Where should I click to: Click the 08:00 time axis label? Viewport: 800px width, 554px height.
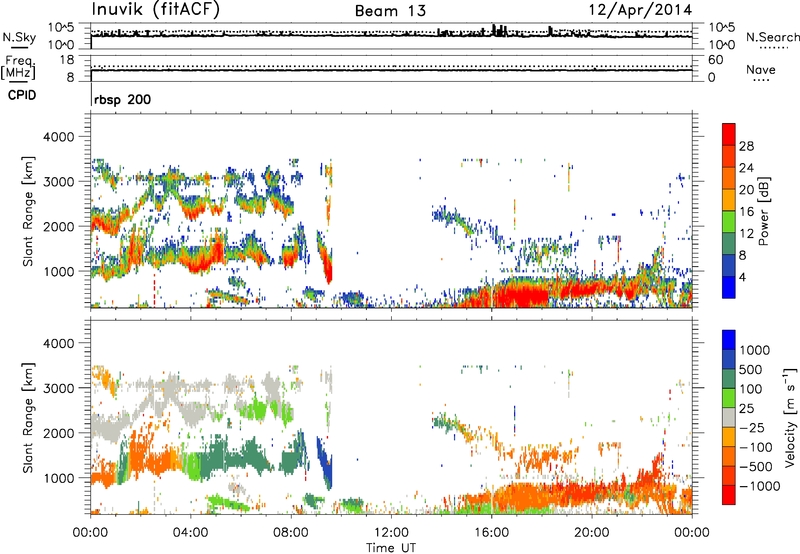(x=291, y=533)
